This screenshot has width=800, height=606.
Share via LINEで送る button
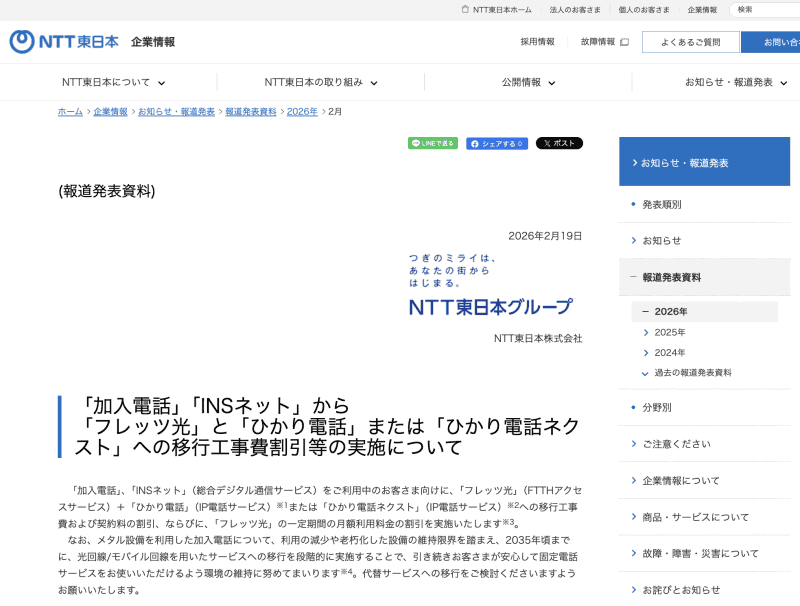pos(433,143)
